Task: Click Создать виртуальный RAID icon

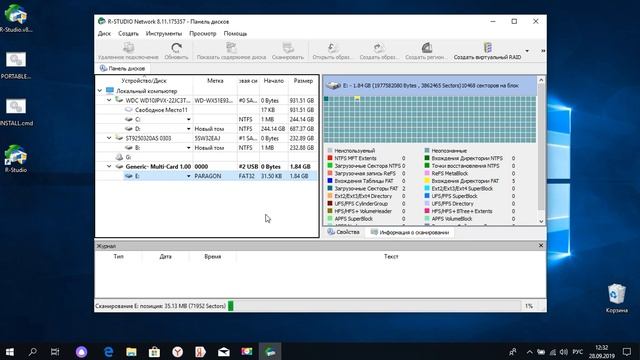Action: [x=487, y=47]
